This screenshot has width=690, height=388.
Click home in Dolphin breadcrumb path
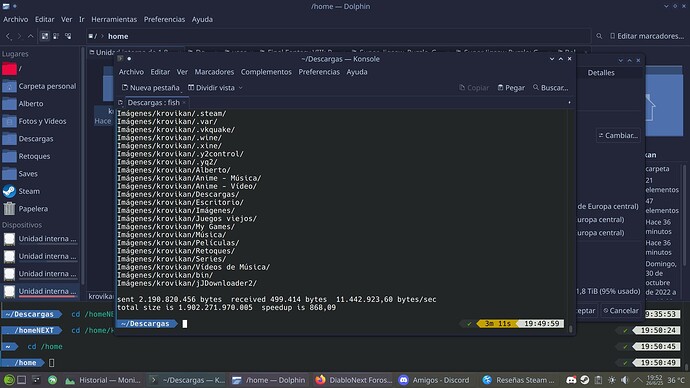118,37
